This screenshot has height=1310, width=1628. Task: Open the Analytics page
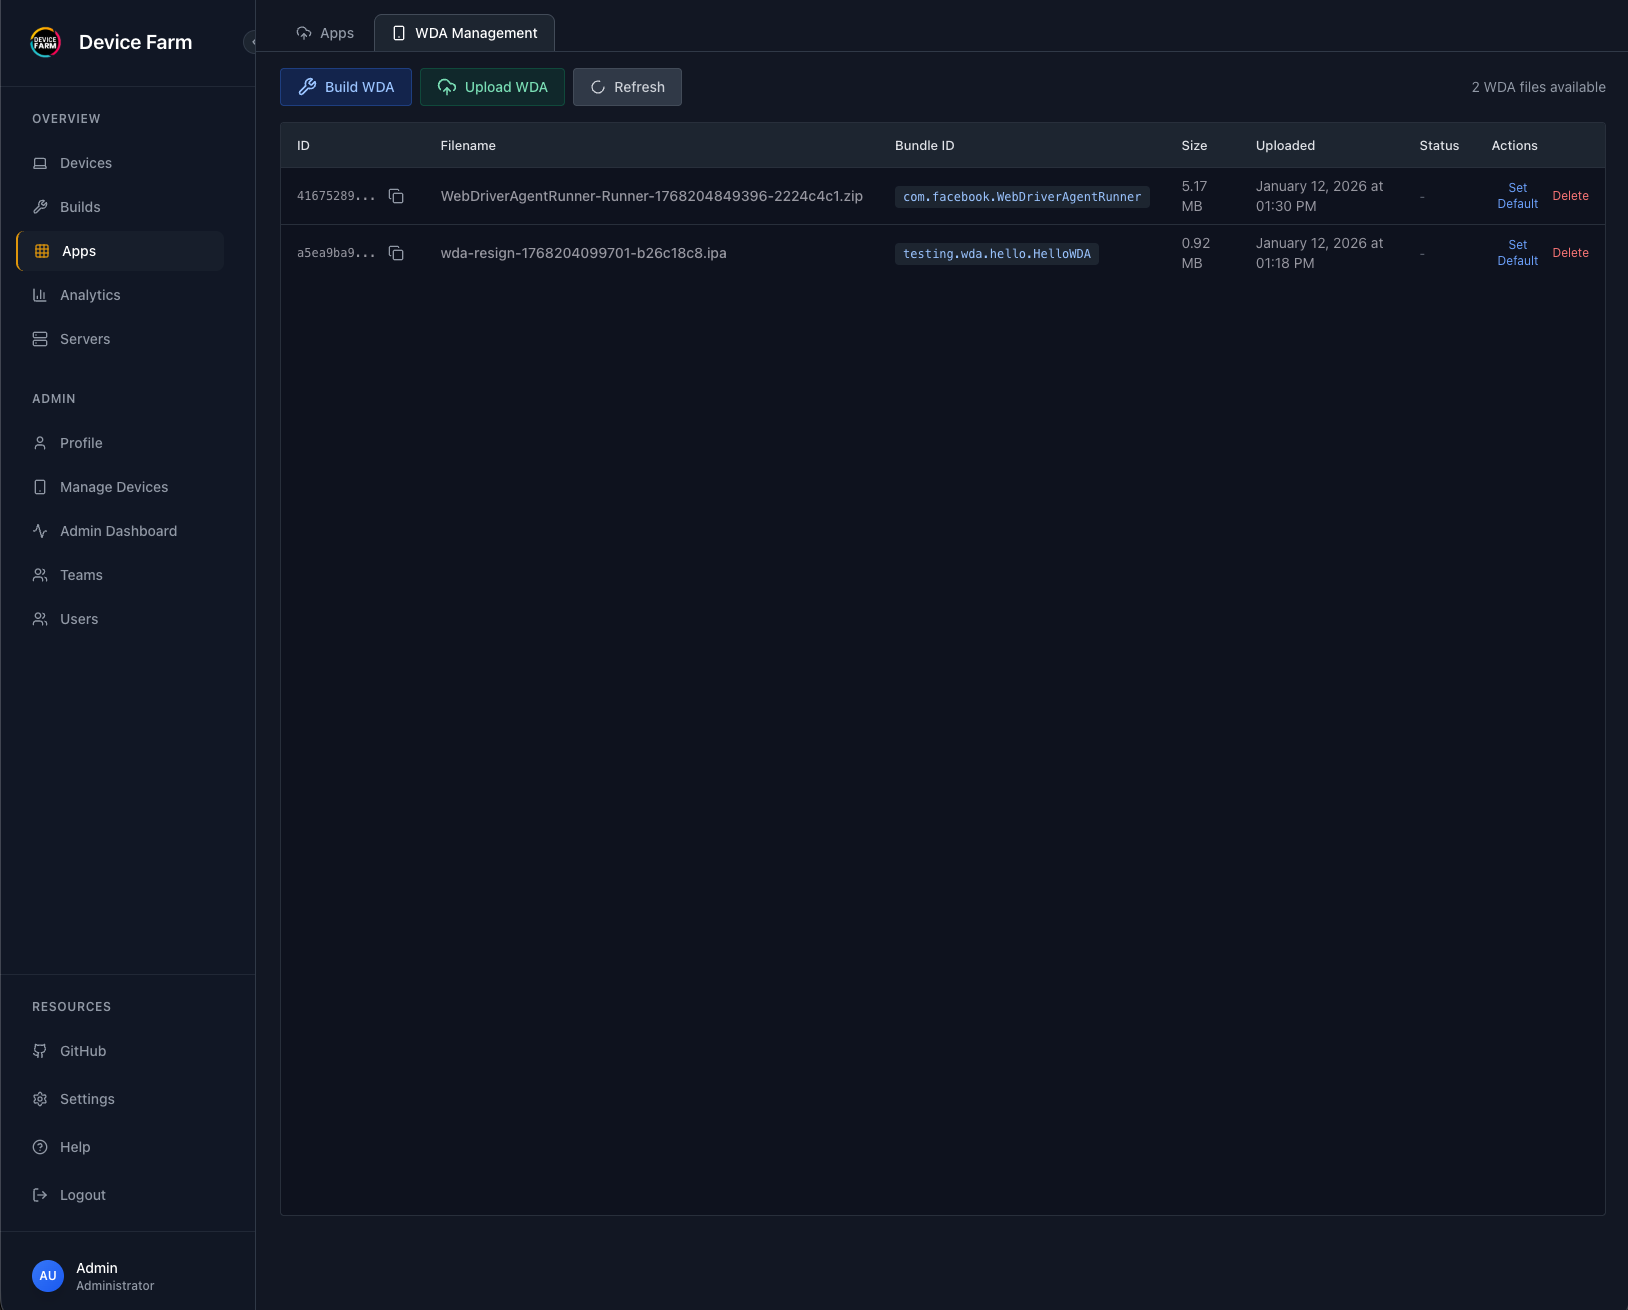pos(120,295)
